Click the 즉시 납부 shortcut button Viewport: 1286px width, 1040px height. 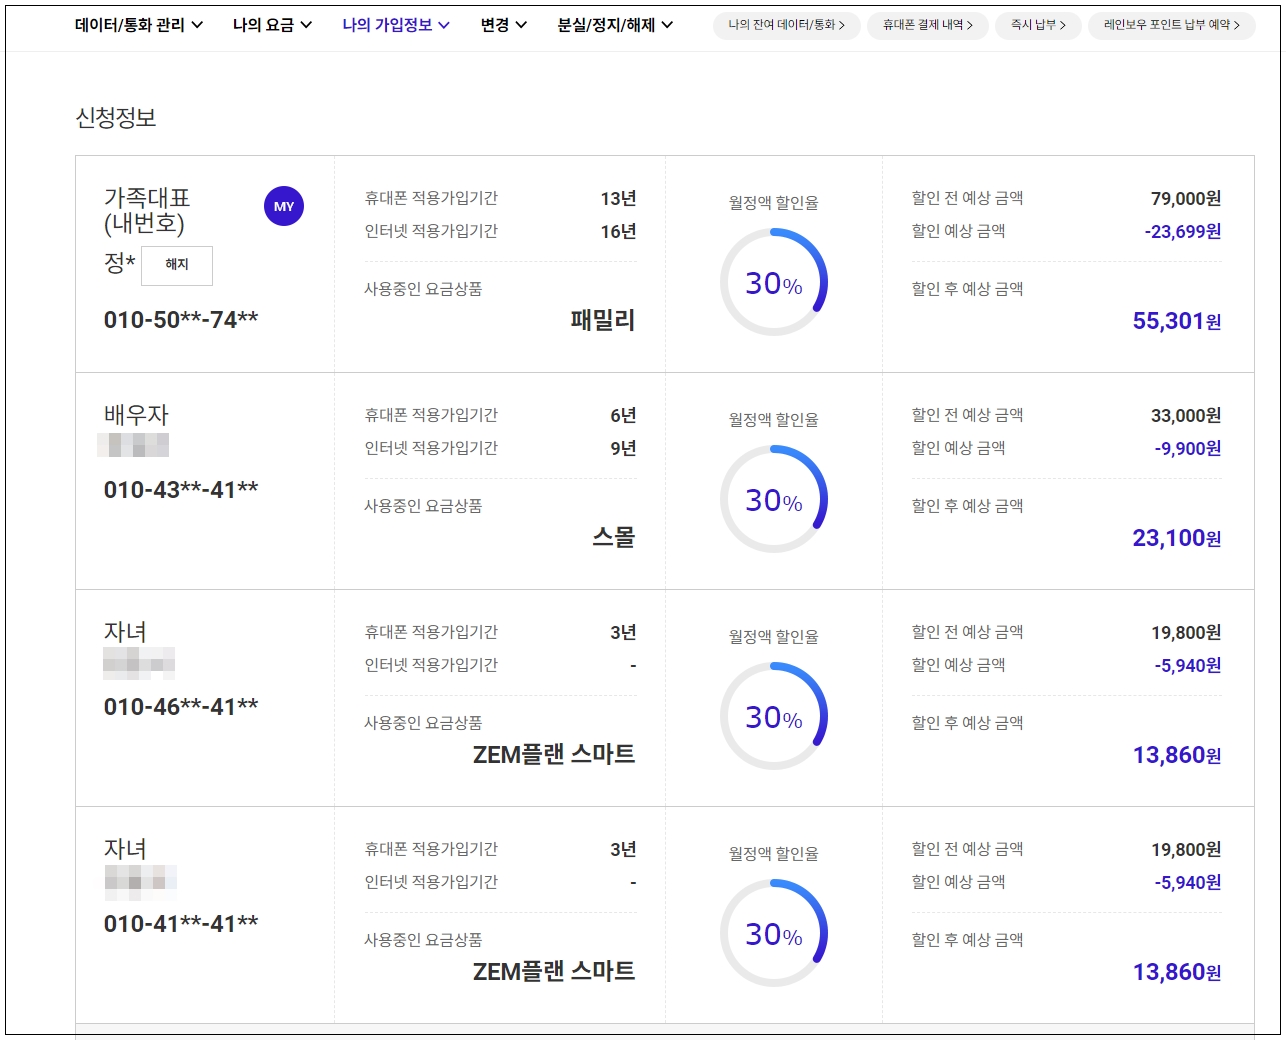(1038, 25)
